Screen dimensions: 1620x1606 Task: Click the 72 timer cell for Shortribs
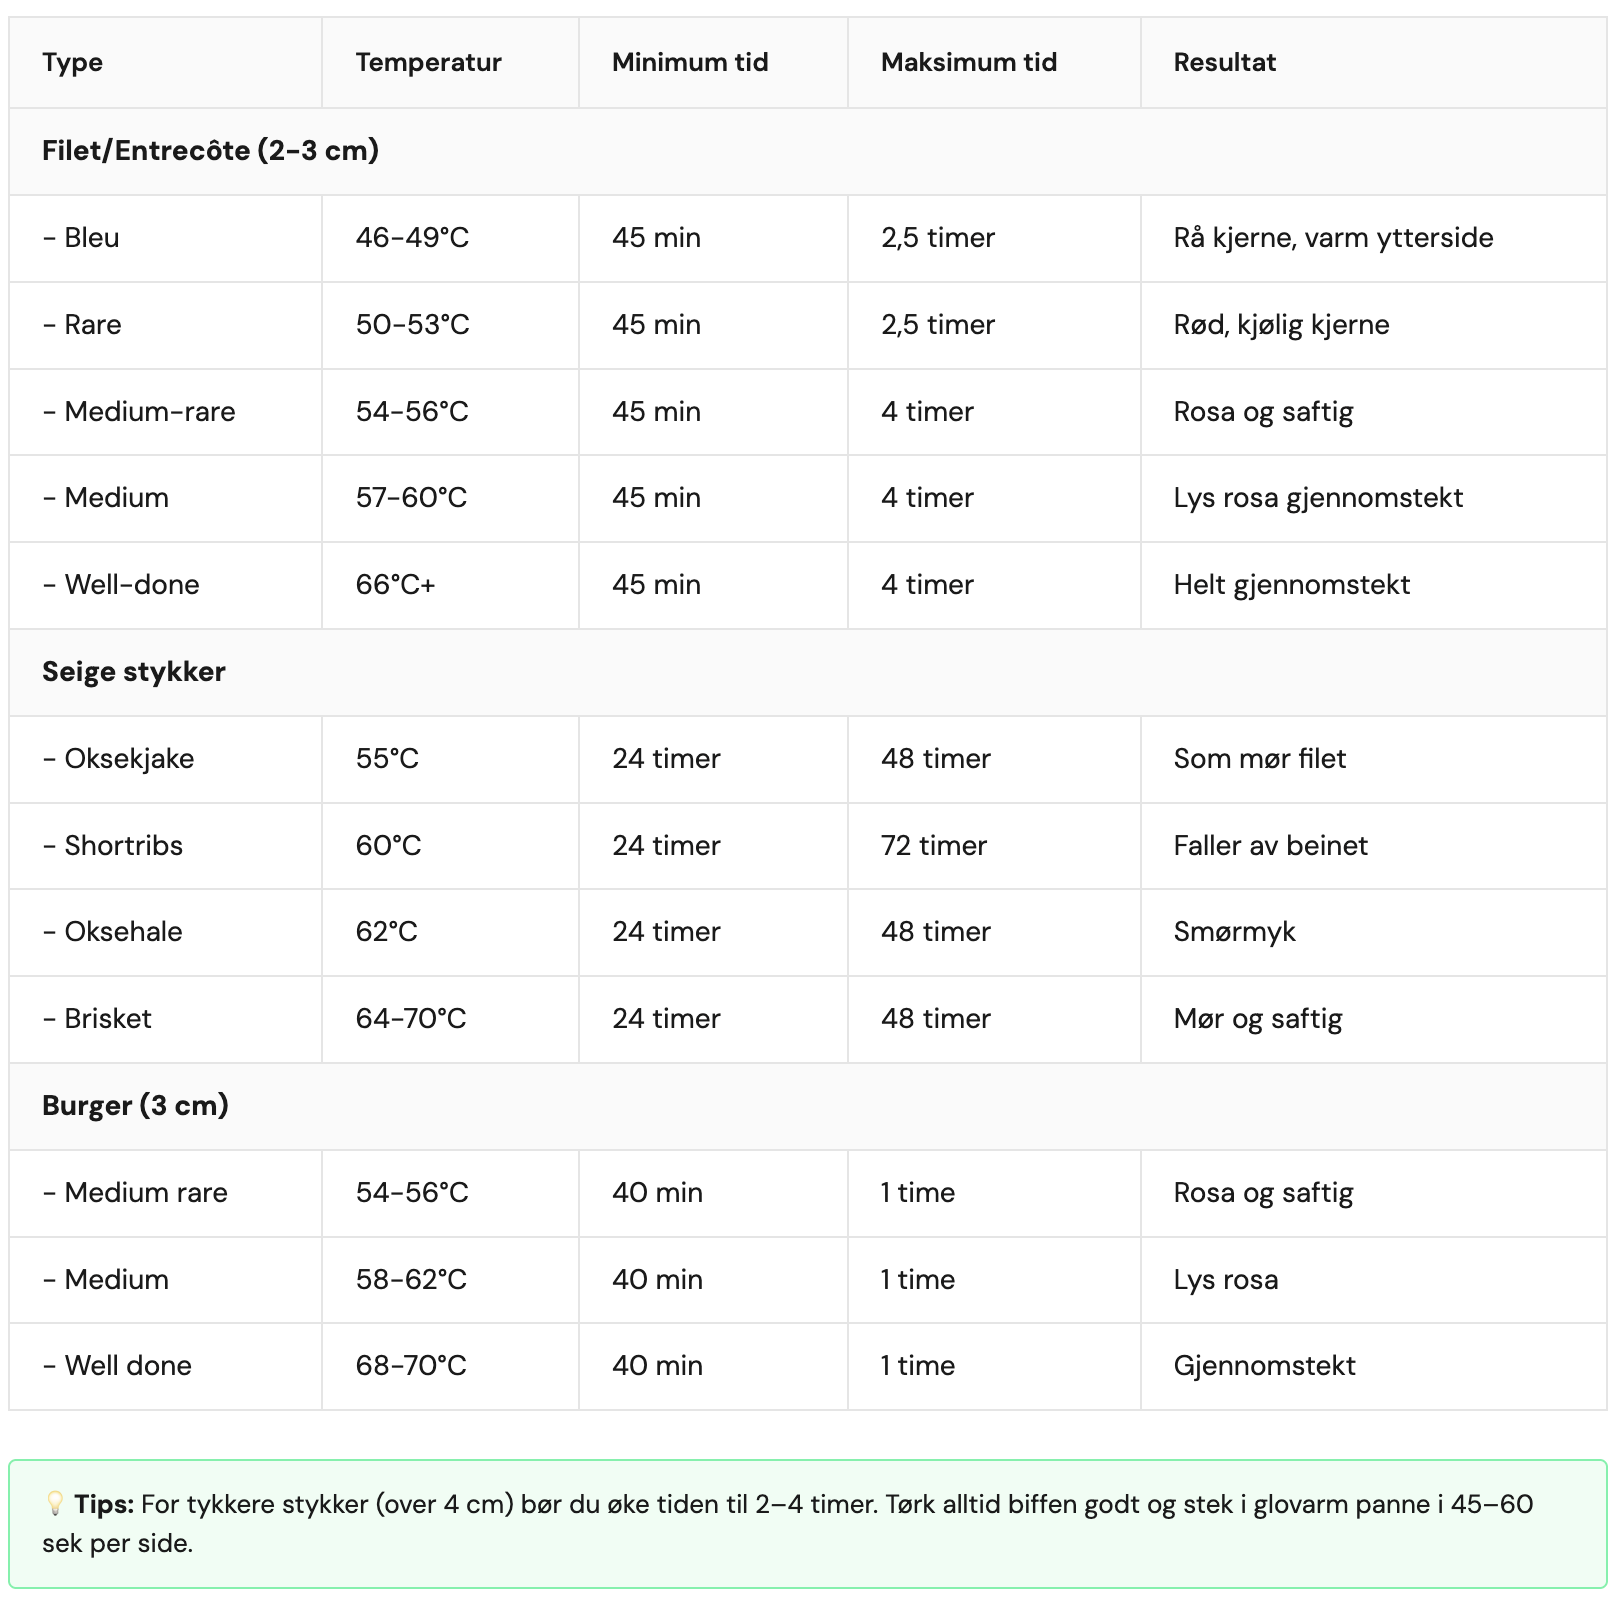pos(933,845)
